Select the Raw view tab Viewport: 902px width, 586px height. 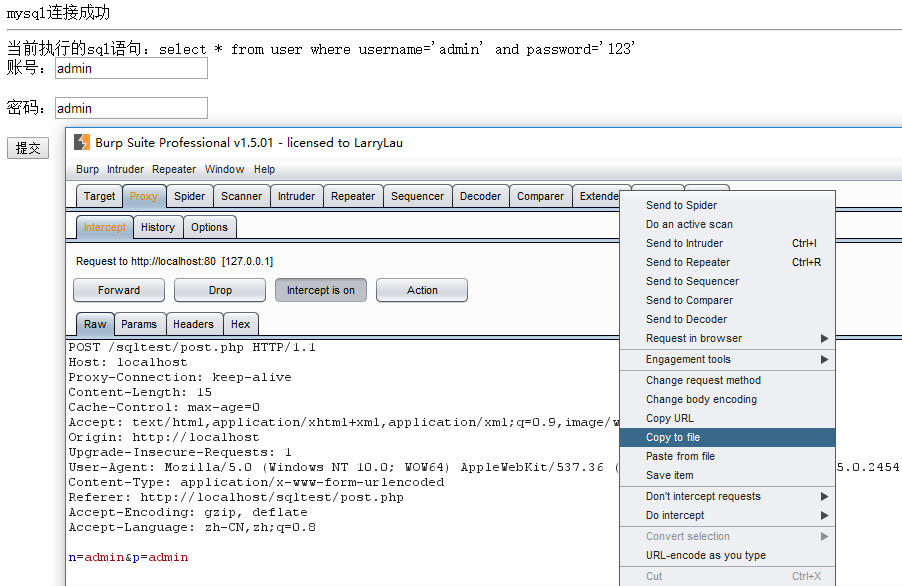pyautogui.click(x=95, y=324)
